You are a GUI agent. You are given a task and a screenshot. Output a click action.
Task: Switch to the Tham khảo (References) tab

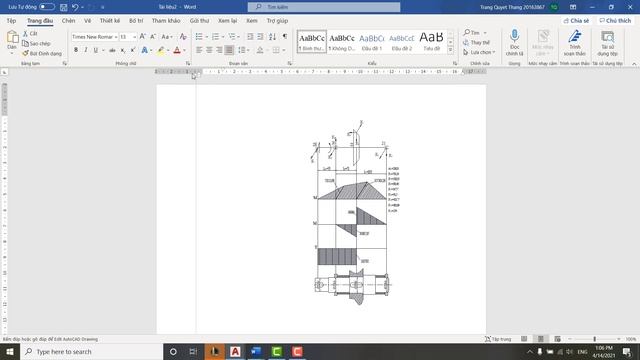tap(166, 20)
